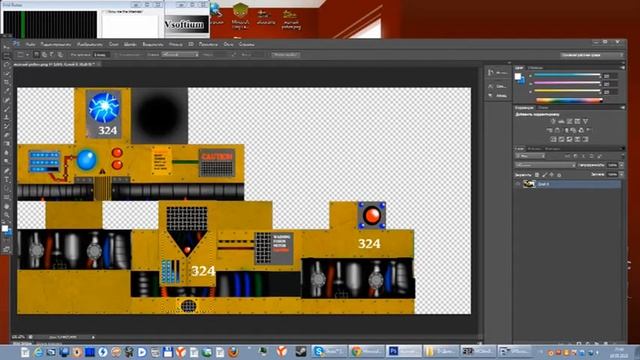
Task: Open the 3D menu
Action: click(191, 44)
